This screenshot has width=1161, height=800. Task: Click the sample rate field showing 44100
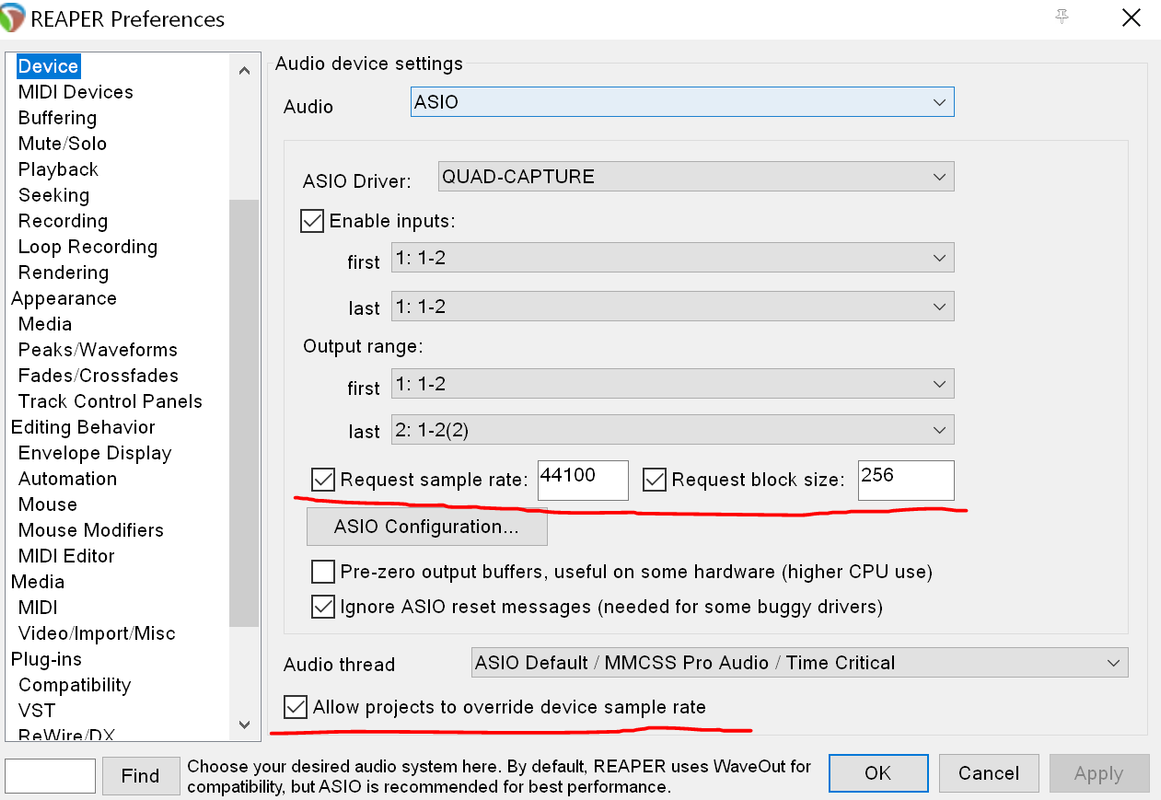583,480
